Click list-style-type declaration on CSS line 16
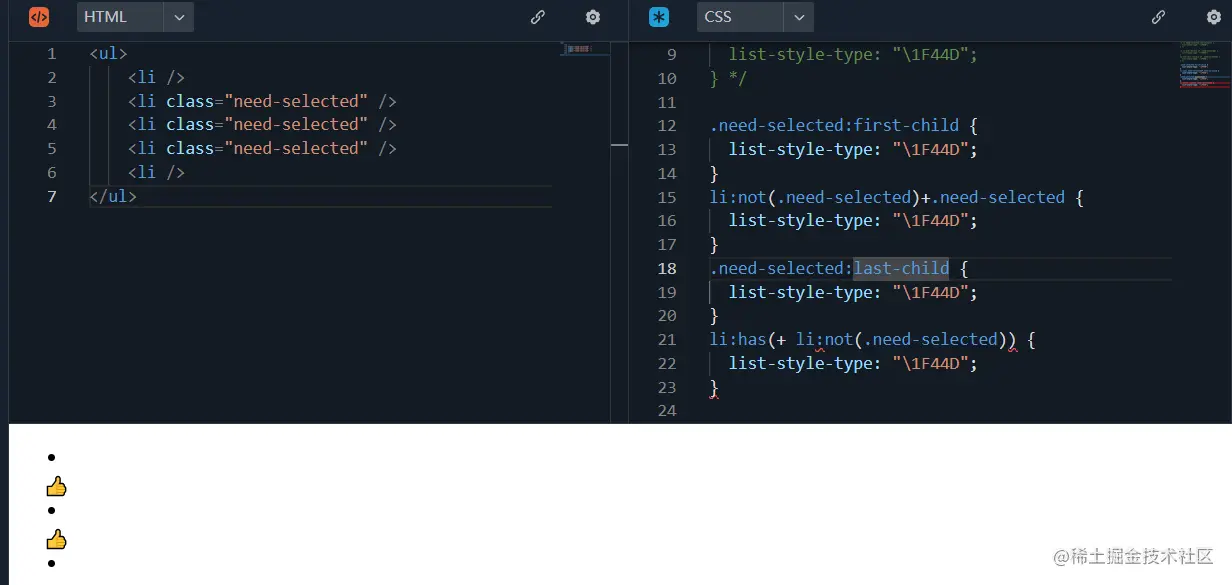 click(x=853, y=221)
